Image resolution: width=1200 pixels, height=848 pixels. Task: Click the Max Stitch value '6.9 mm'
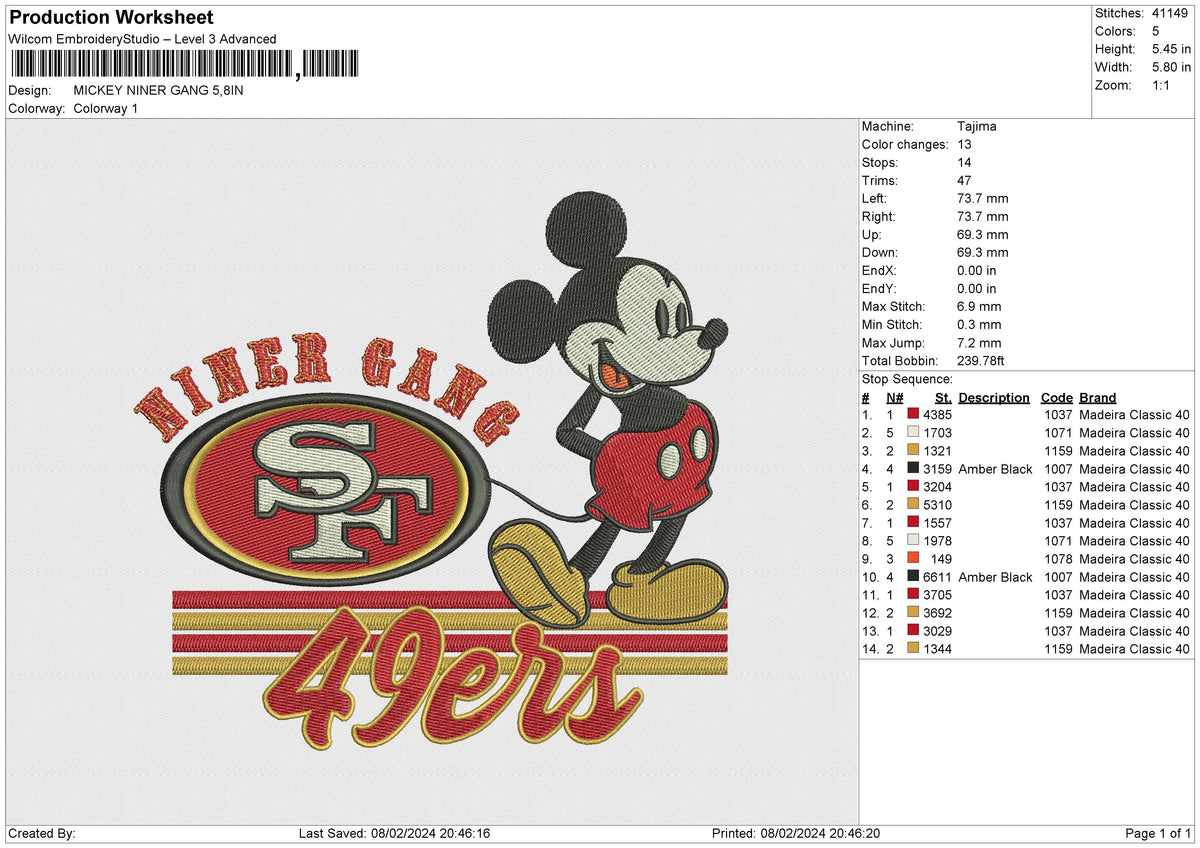979,306
